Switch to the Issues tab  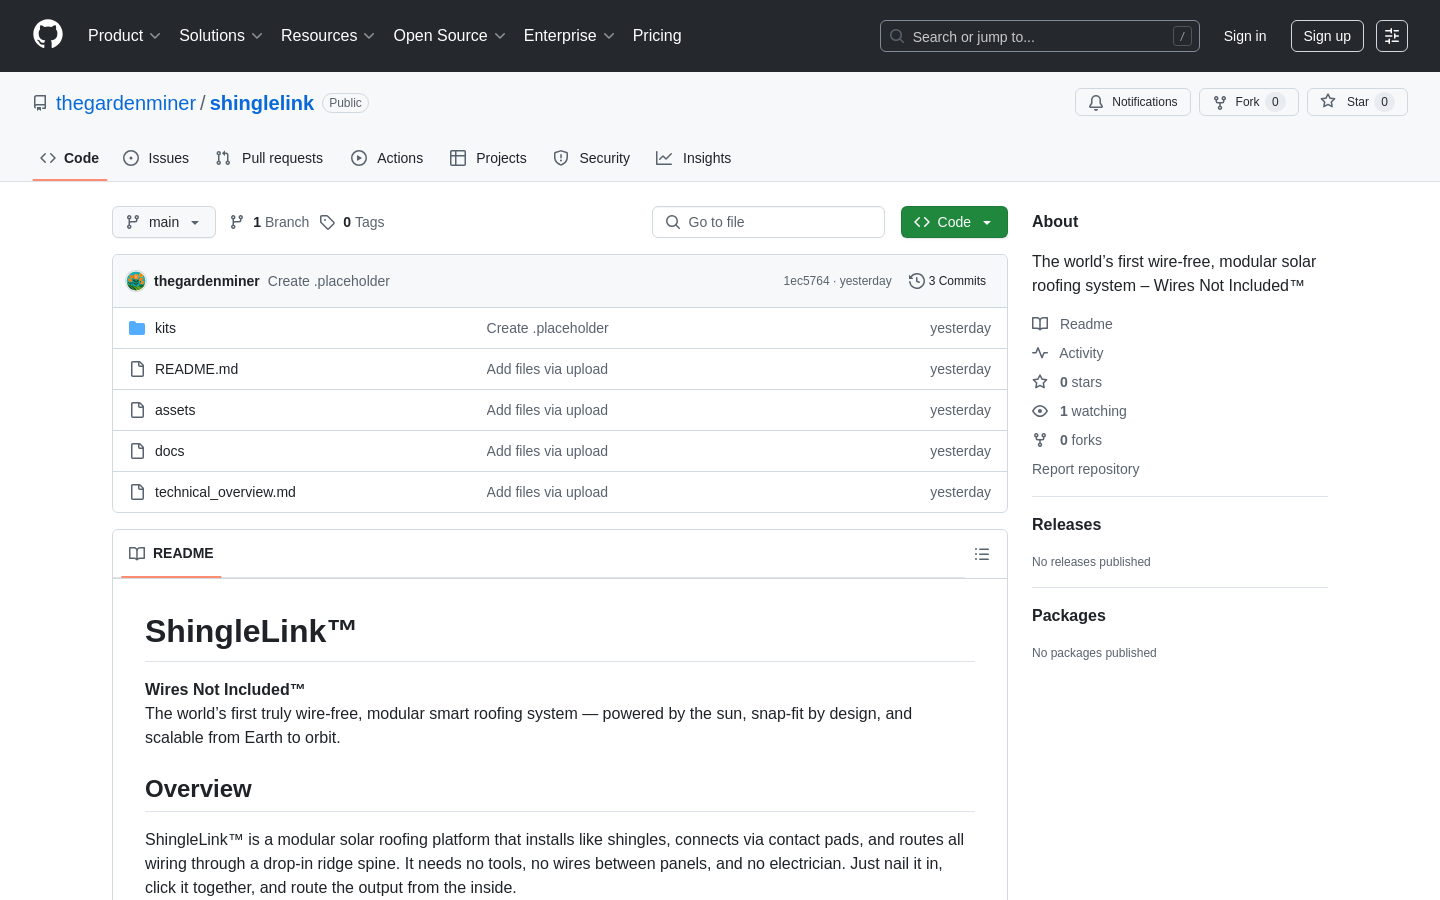156,158
